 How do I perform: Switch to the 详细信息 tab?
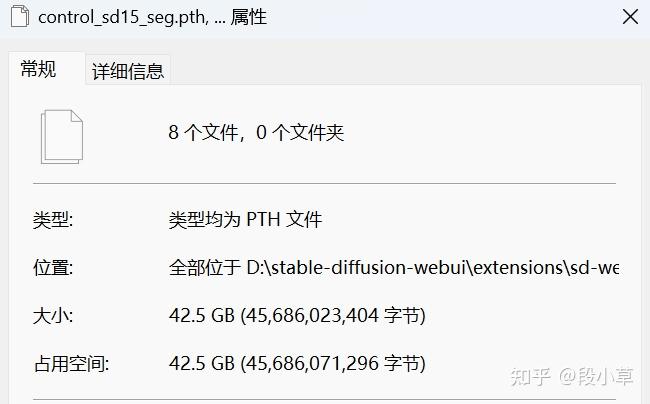(128, 70)
